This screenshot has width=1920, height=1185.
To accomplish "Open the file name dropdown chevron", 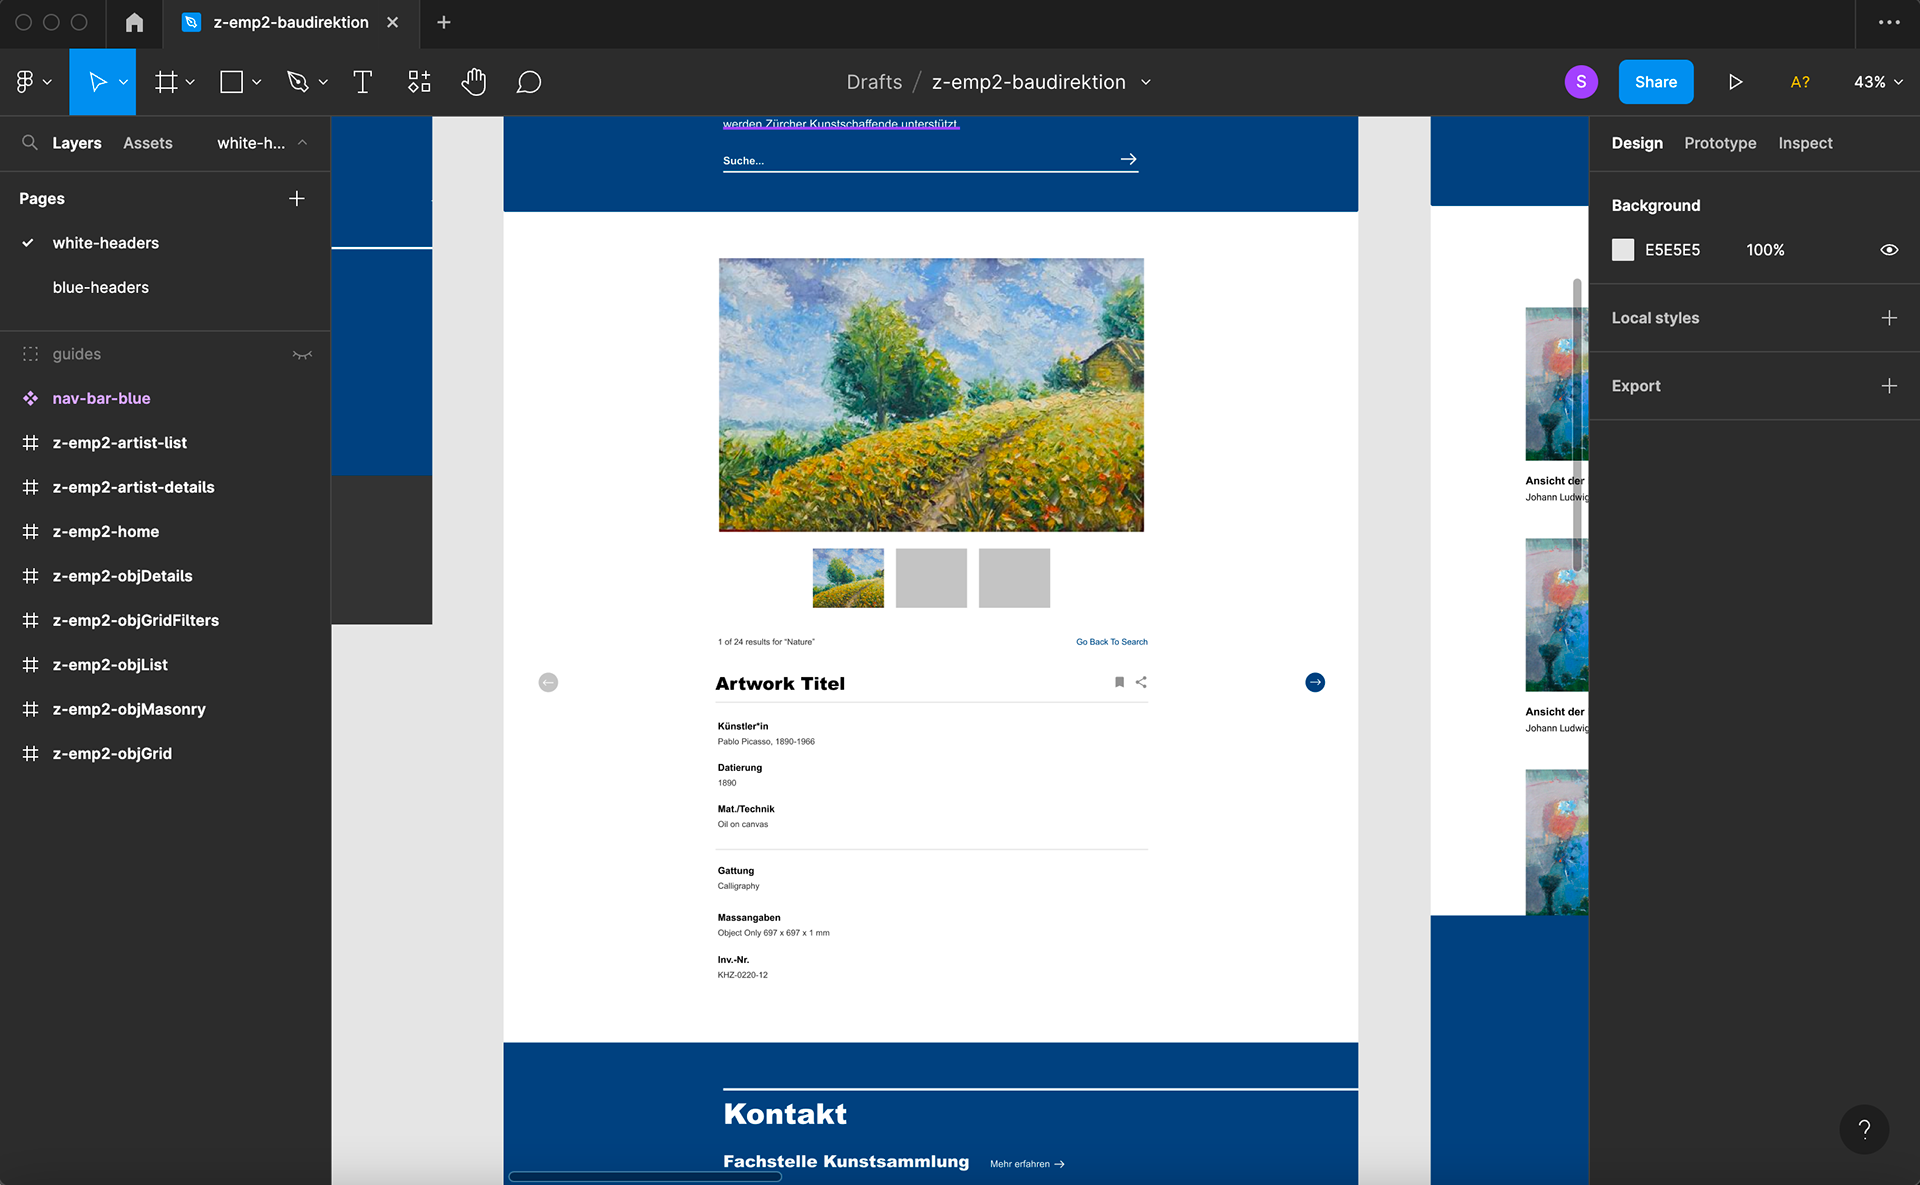I will coord(1146,82).
